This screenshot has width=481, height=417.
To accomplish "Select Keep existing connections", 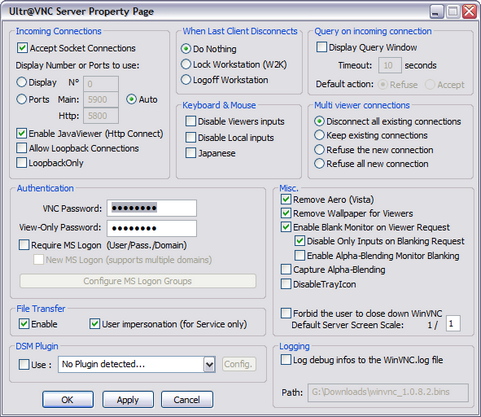I will pyautogui.click(x=319, y=135).
